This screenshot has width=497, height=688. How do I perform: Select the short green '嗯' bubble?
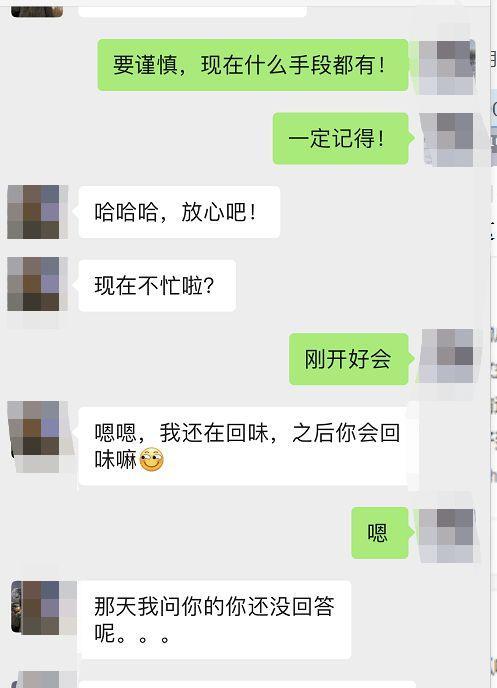point(380,533)
